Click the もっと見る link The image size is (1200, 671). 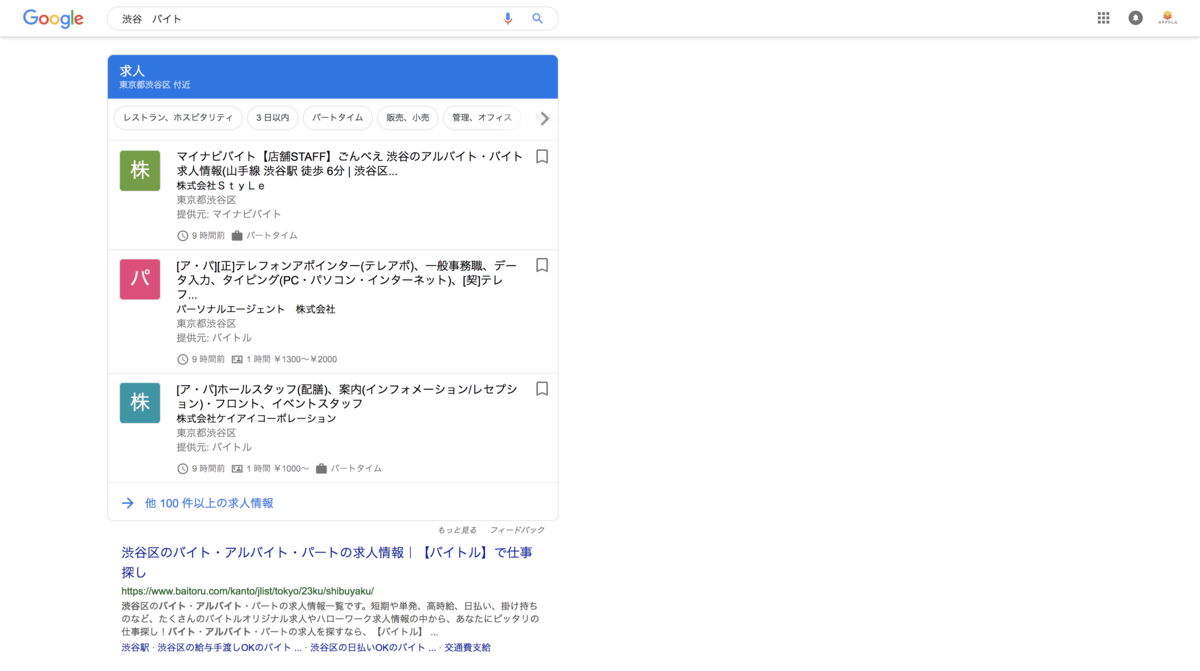click(x=457, y=530)
